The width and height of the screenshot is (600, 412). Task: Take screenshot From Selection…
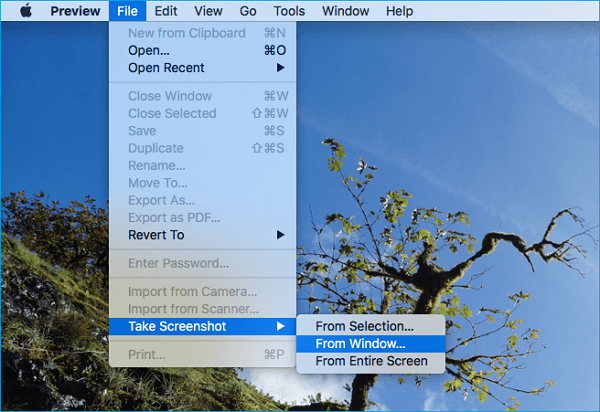click(x=370, y=326)
